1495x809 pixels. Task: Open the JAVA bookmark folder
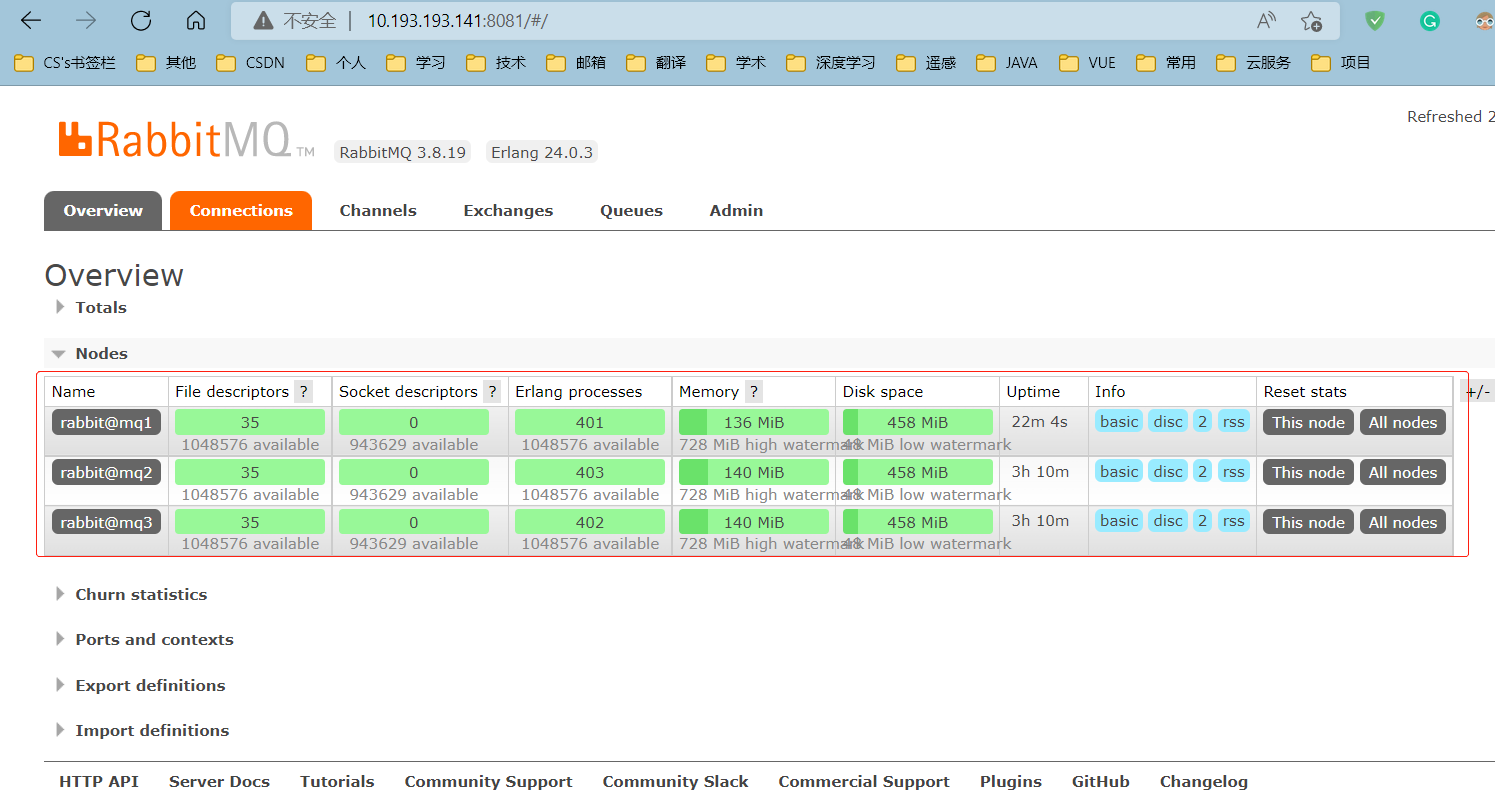1007,63
